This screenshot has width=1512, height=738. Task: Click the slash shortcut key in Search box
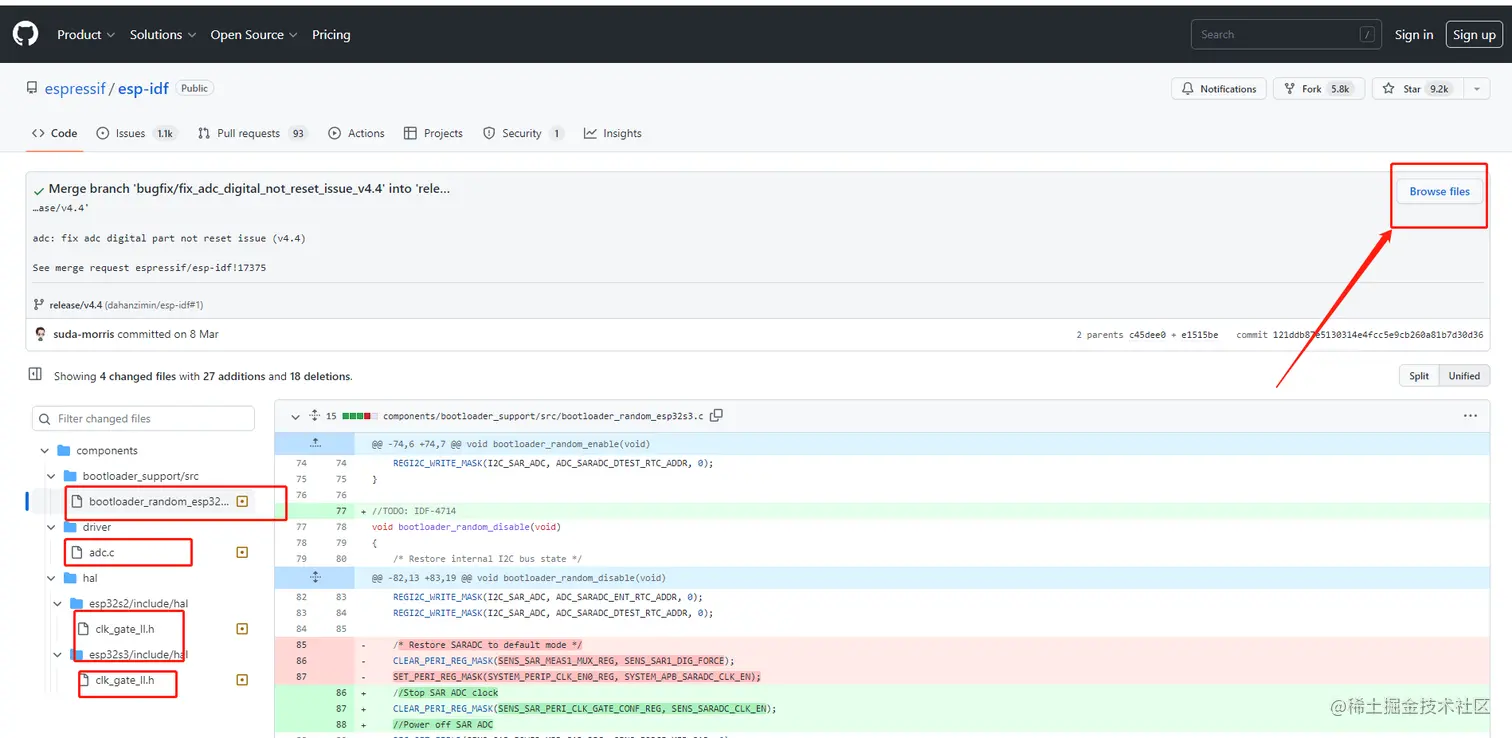(x=1367, y=34)
